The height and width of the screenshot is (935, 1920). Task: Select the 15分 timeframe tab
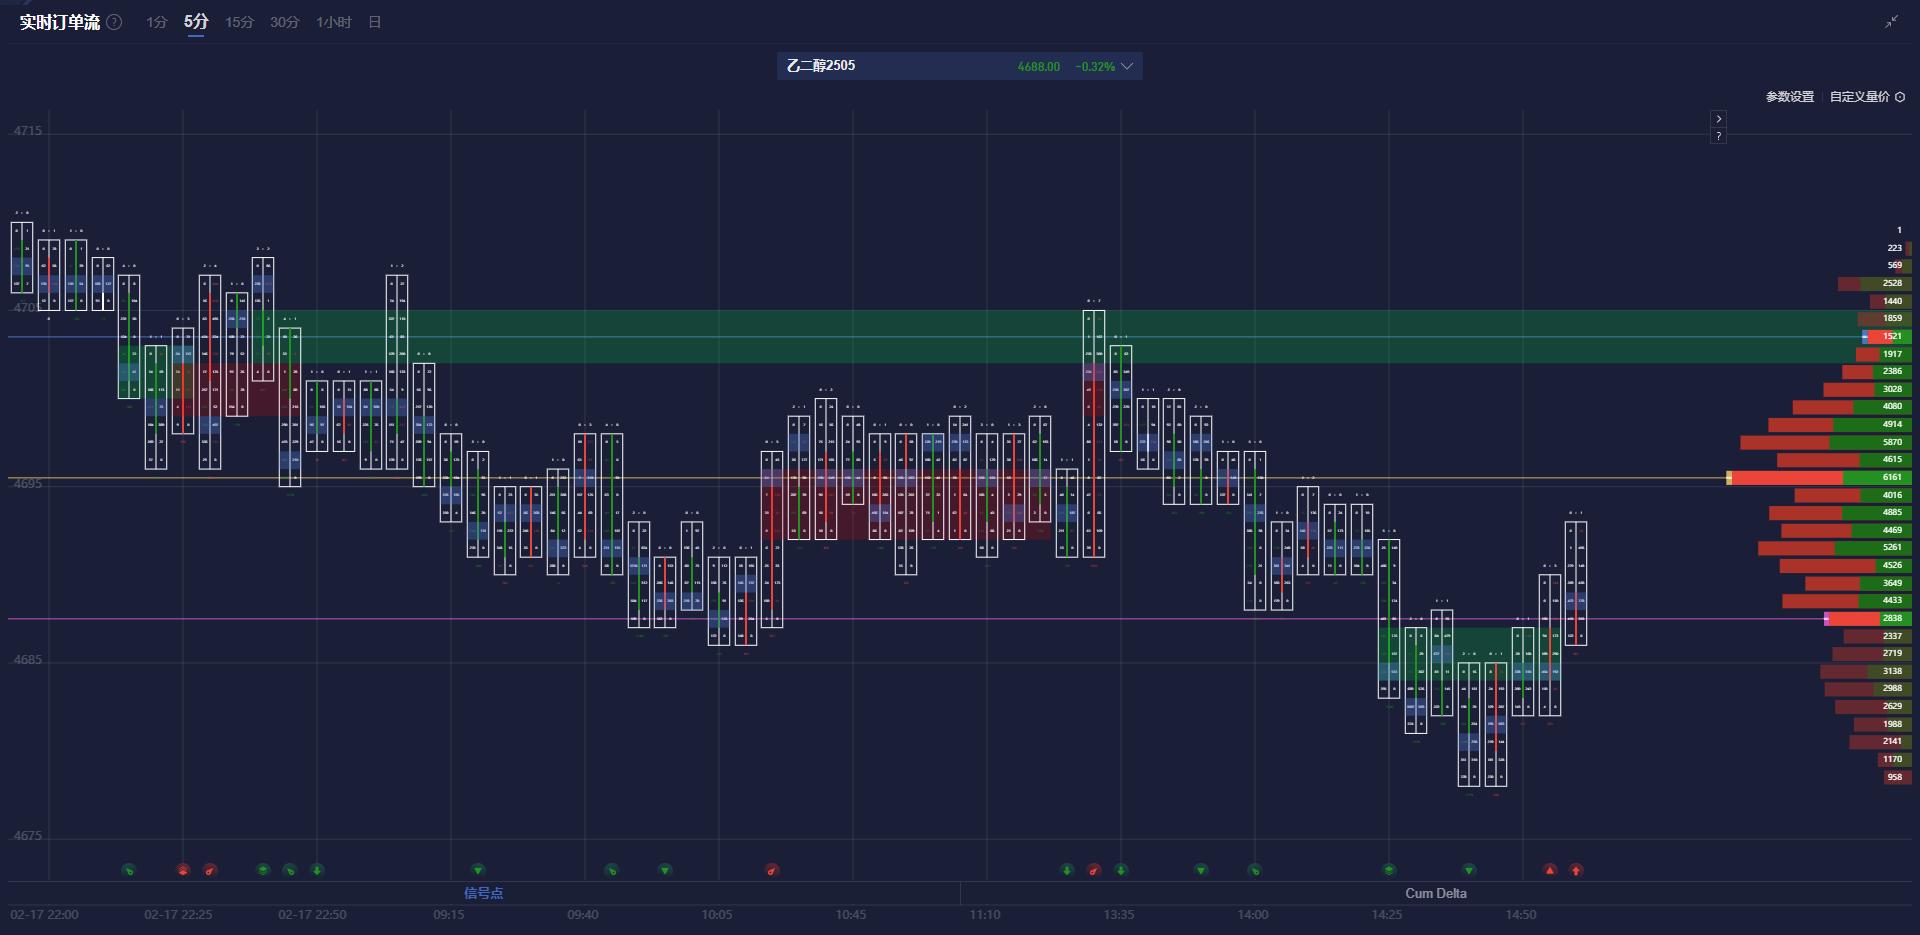[x=239, y=22]
